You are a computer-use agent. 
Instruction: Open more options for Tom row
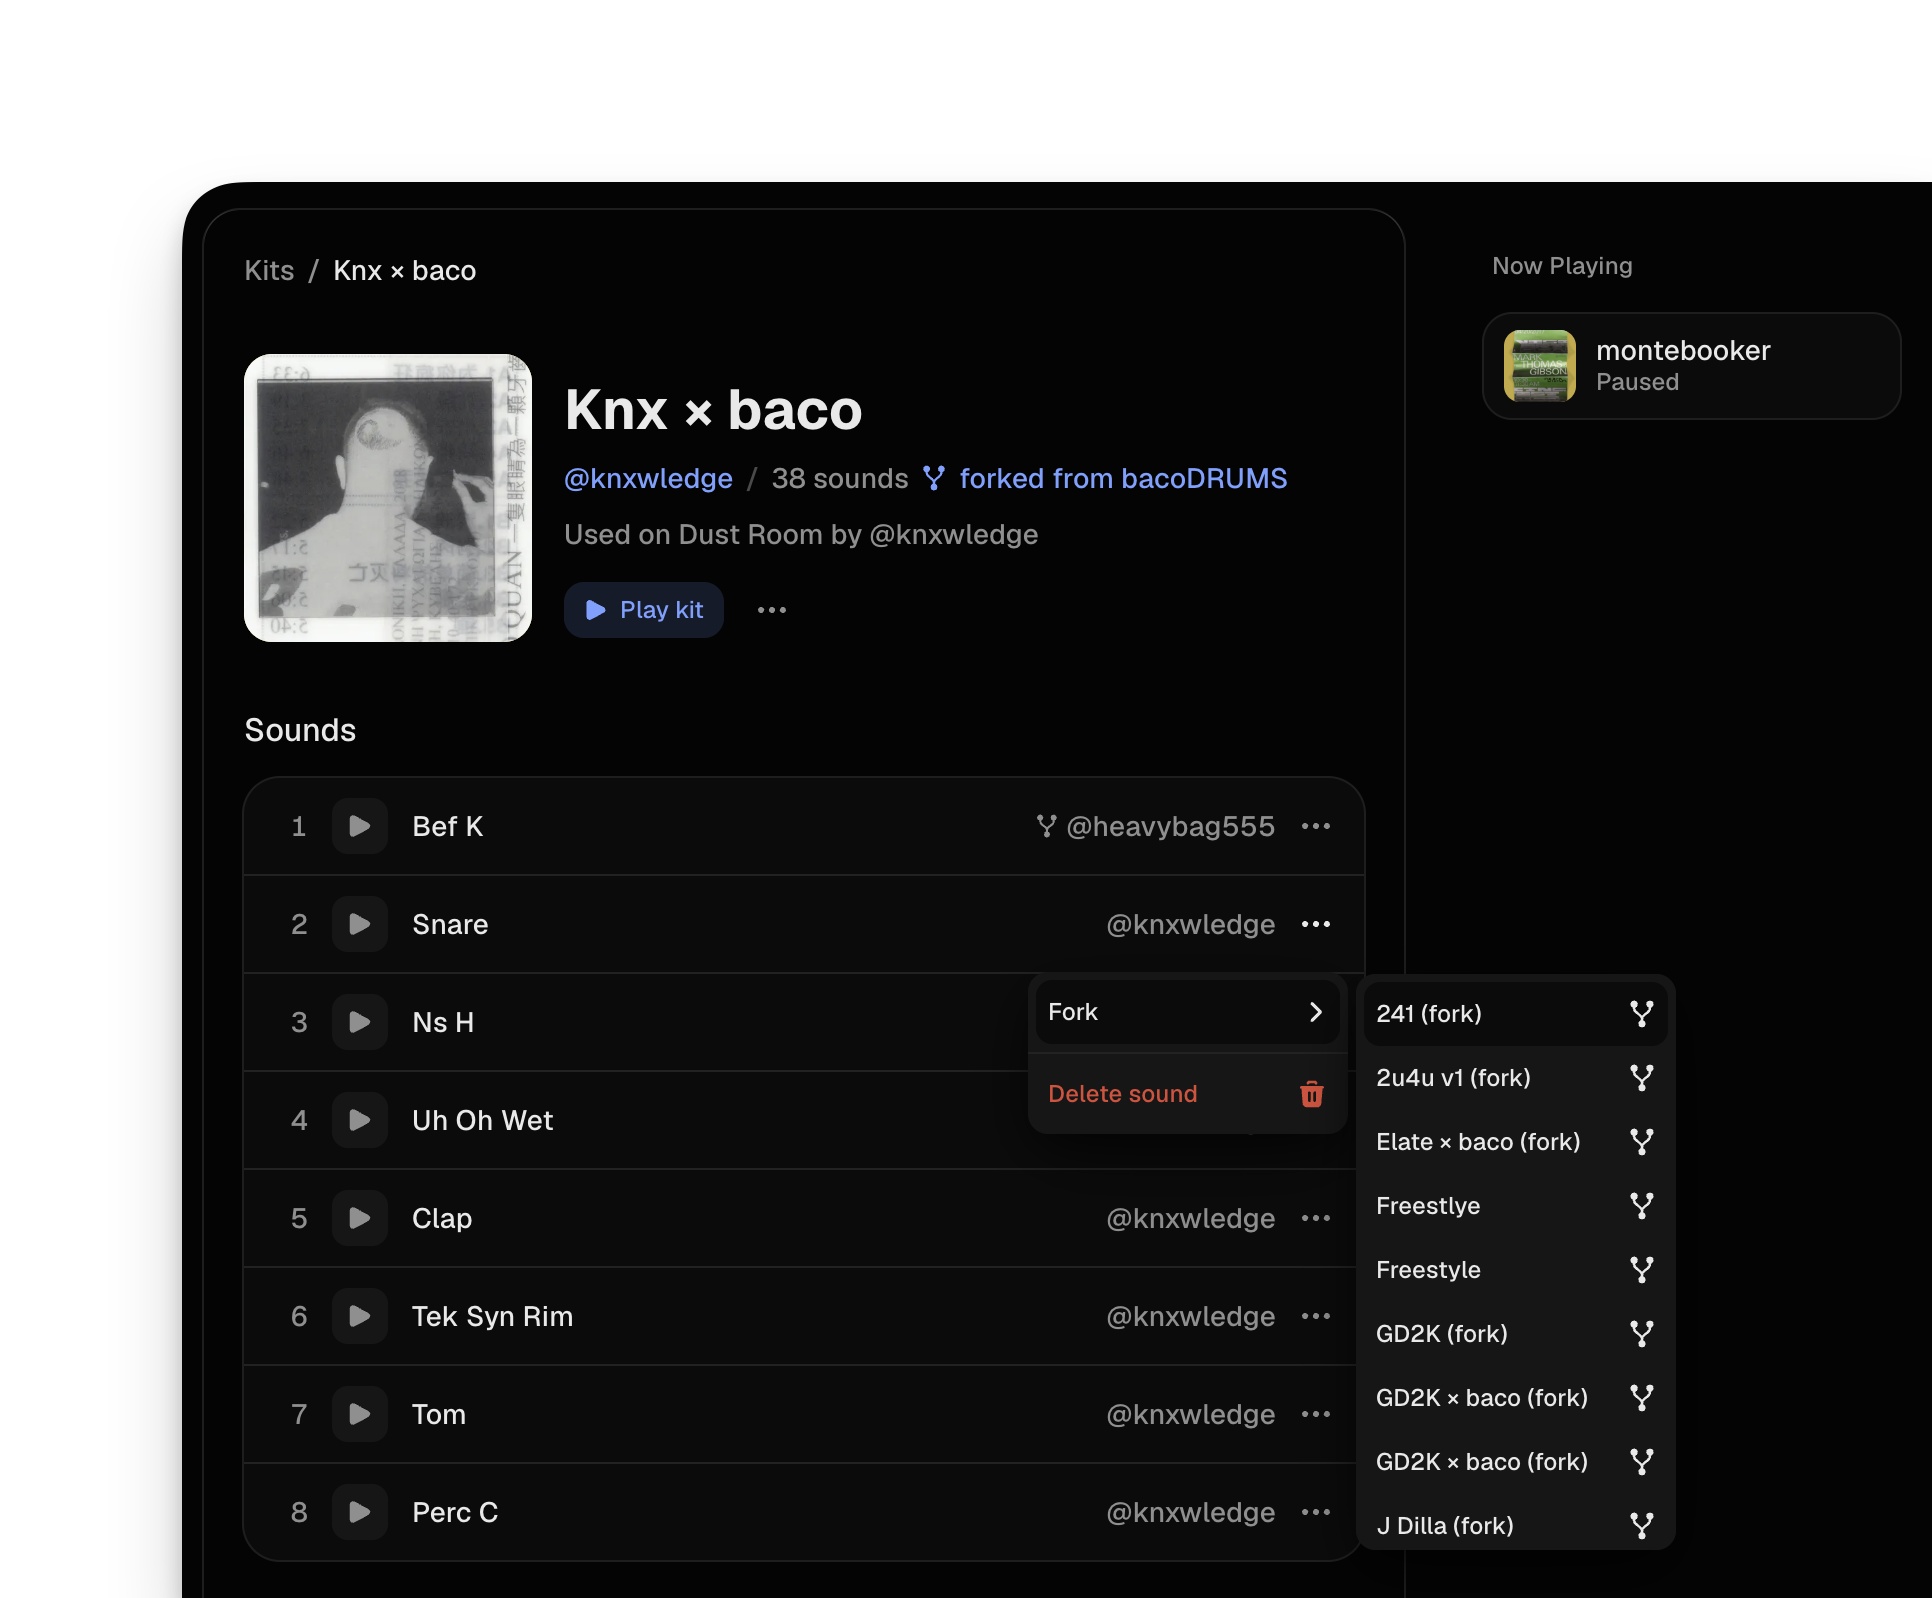[x=1316, y=1414]
